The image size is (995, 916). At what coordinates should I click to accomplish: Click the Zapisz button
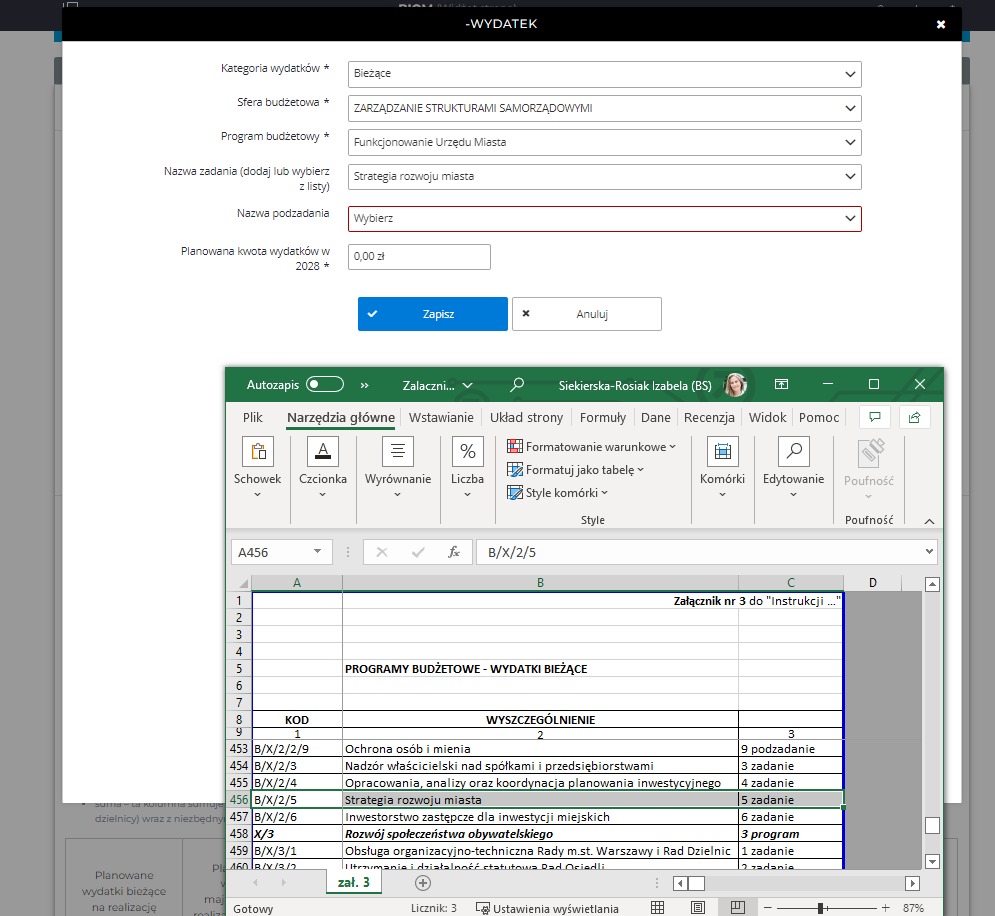(x=432, y=314)
